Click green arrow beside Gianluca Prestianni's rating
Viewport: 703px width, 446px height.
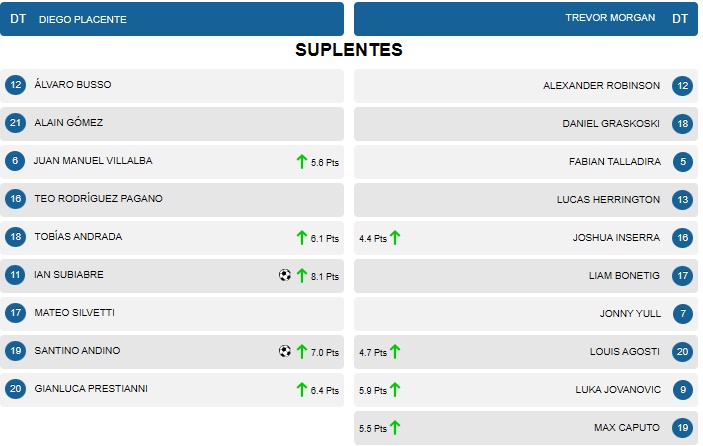(301, 389)
